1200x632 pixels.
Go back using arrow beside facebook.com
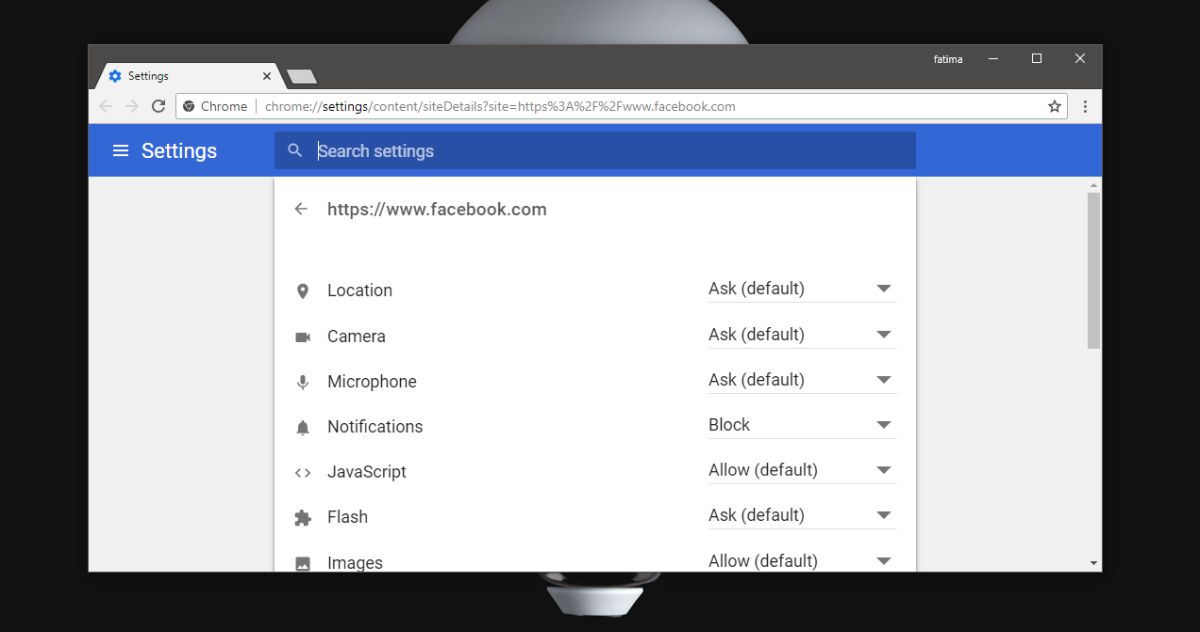pyautogui.click(x=301, y=209)
